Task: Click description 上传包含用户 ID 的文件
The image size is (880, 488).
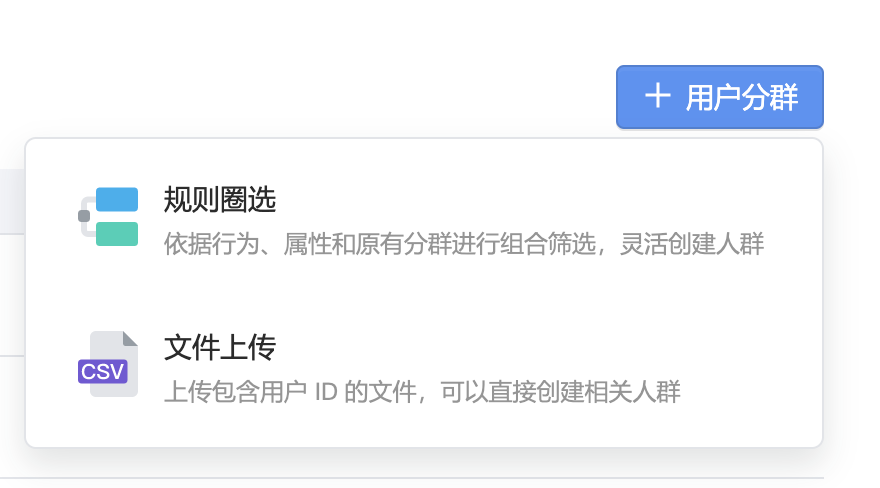Action: coord(290,392)
